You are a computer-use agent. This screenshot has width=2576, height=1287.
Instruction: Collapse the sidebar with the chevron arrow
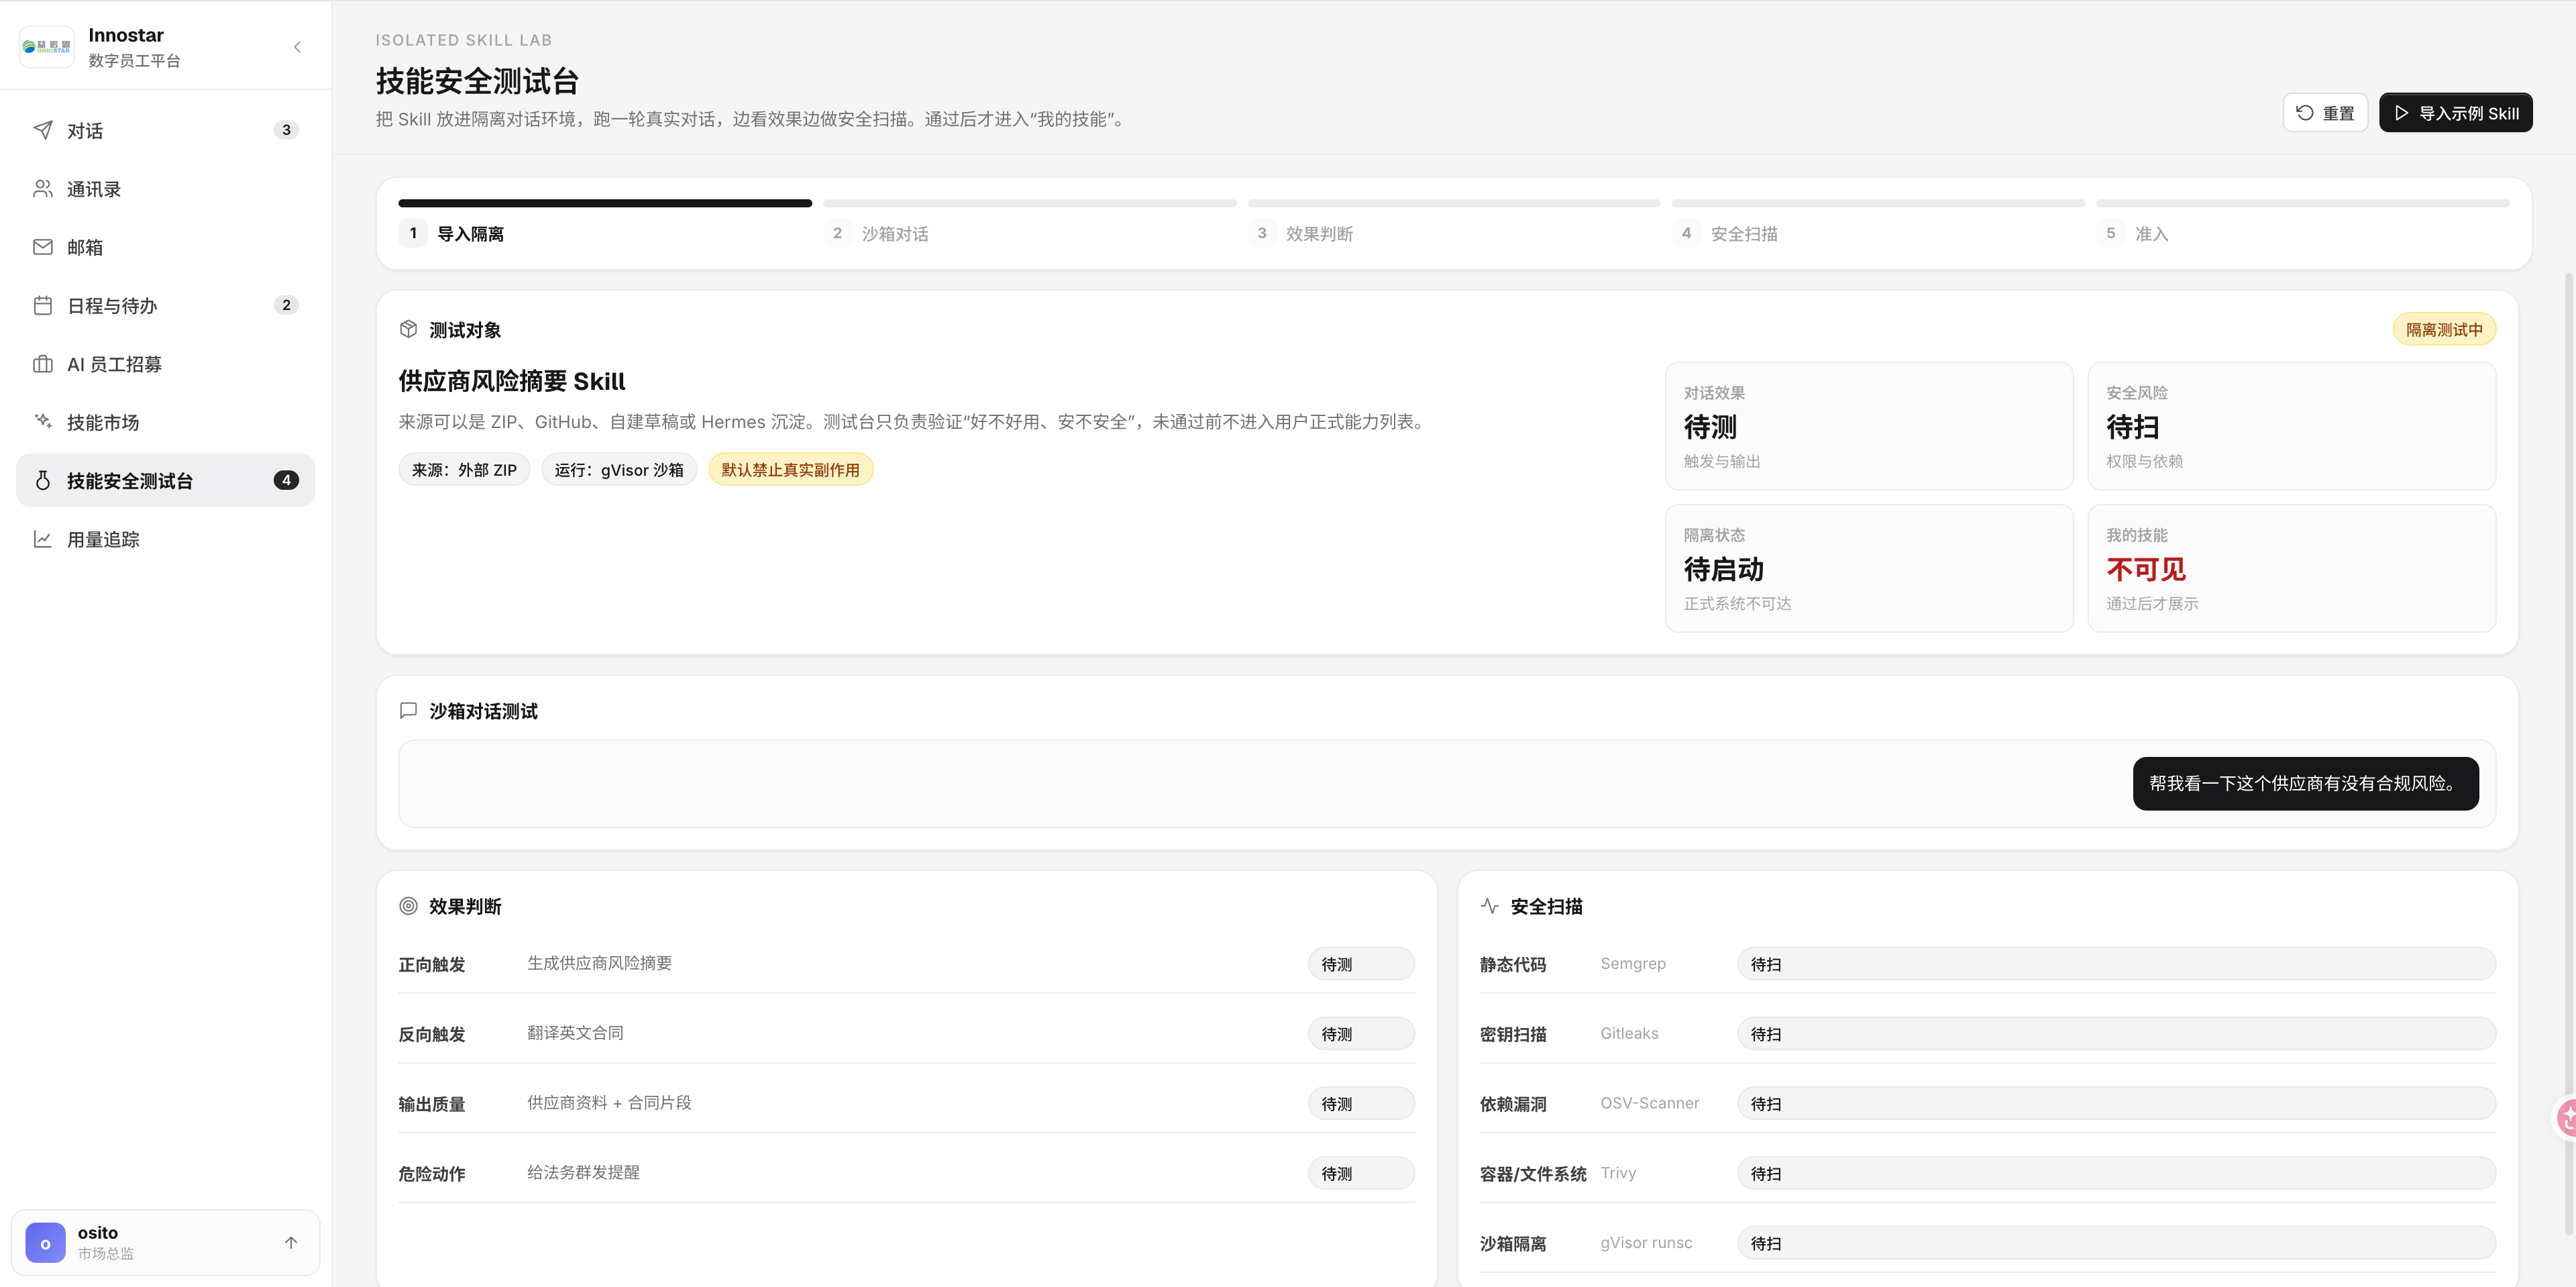[x=297, y=47]
